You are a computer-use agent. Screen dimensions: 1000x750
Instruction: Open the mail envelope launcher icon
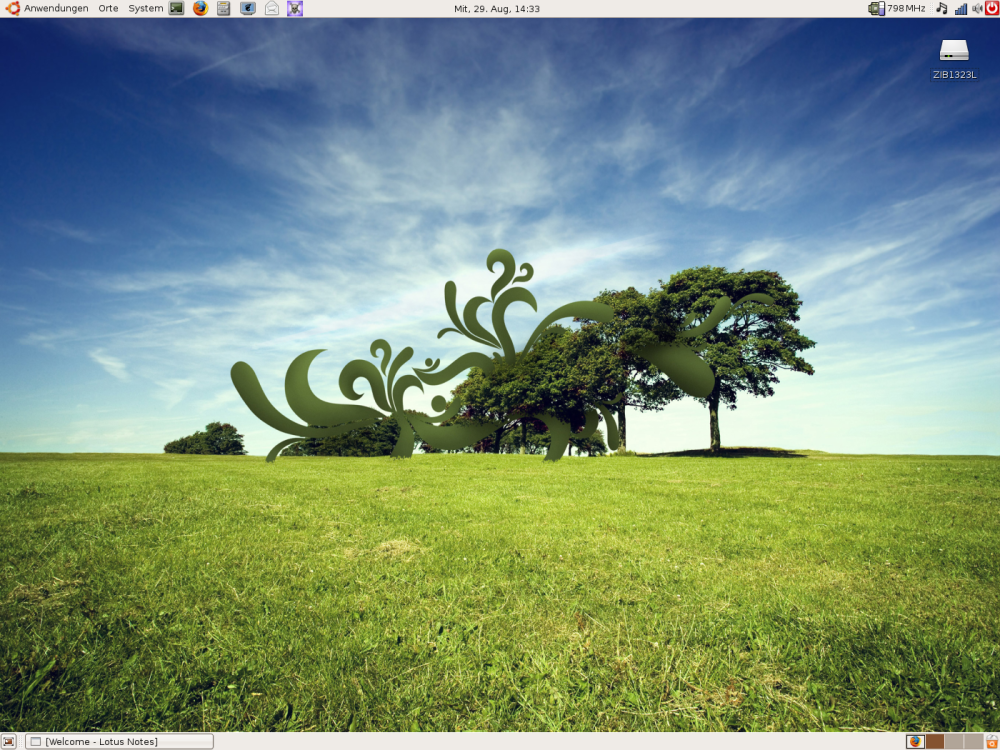click(x=272, y=8)
